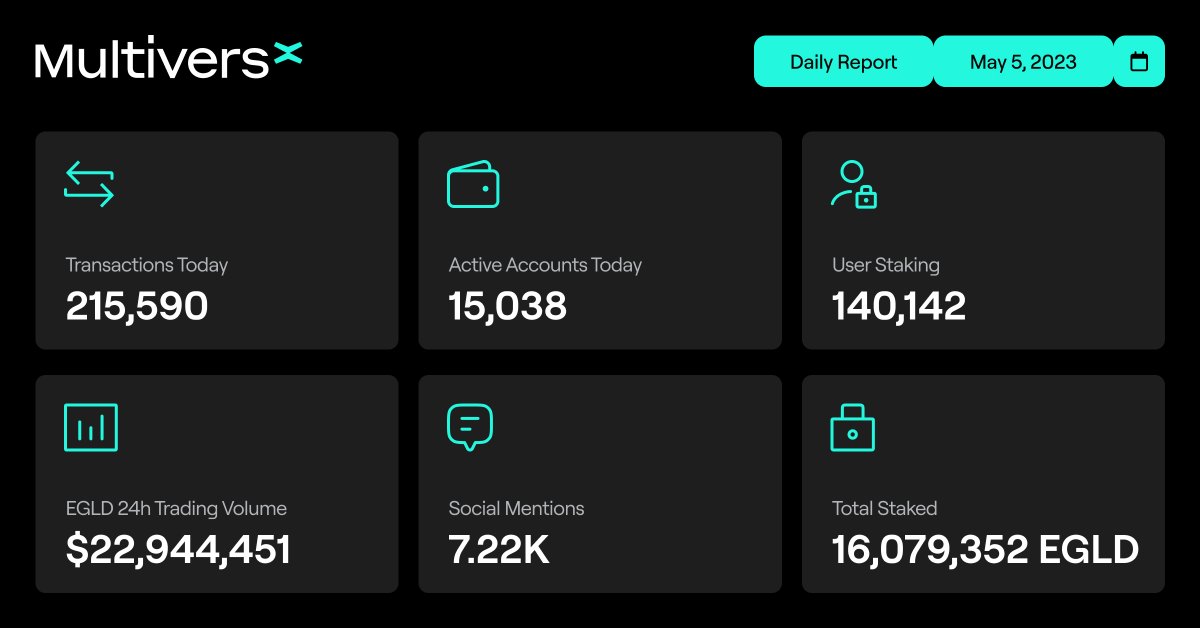
Task: Click the MultiversX logo
Action: coord(168,60)
